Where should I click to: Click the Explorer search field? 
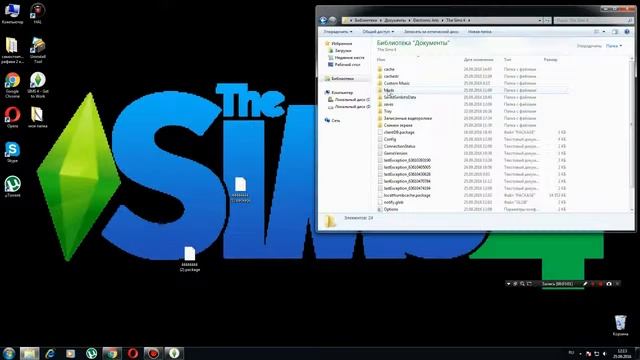tap(594, 20)
